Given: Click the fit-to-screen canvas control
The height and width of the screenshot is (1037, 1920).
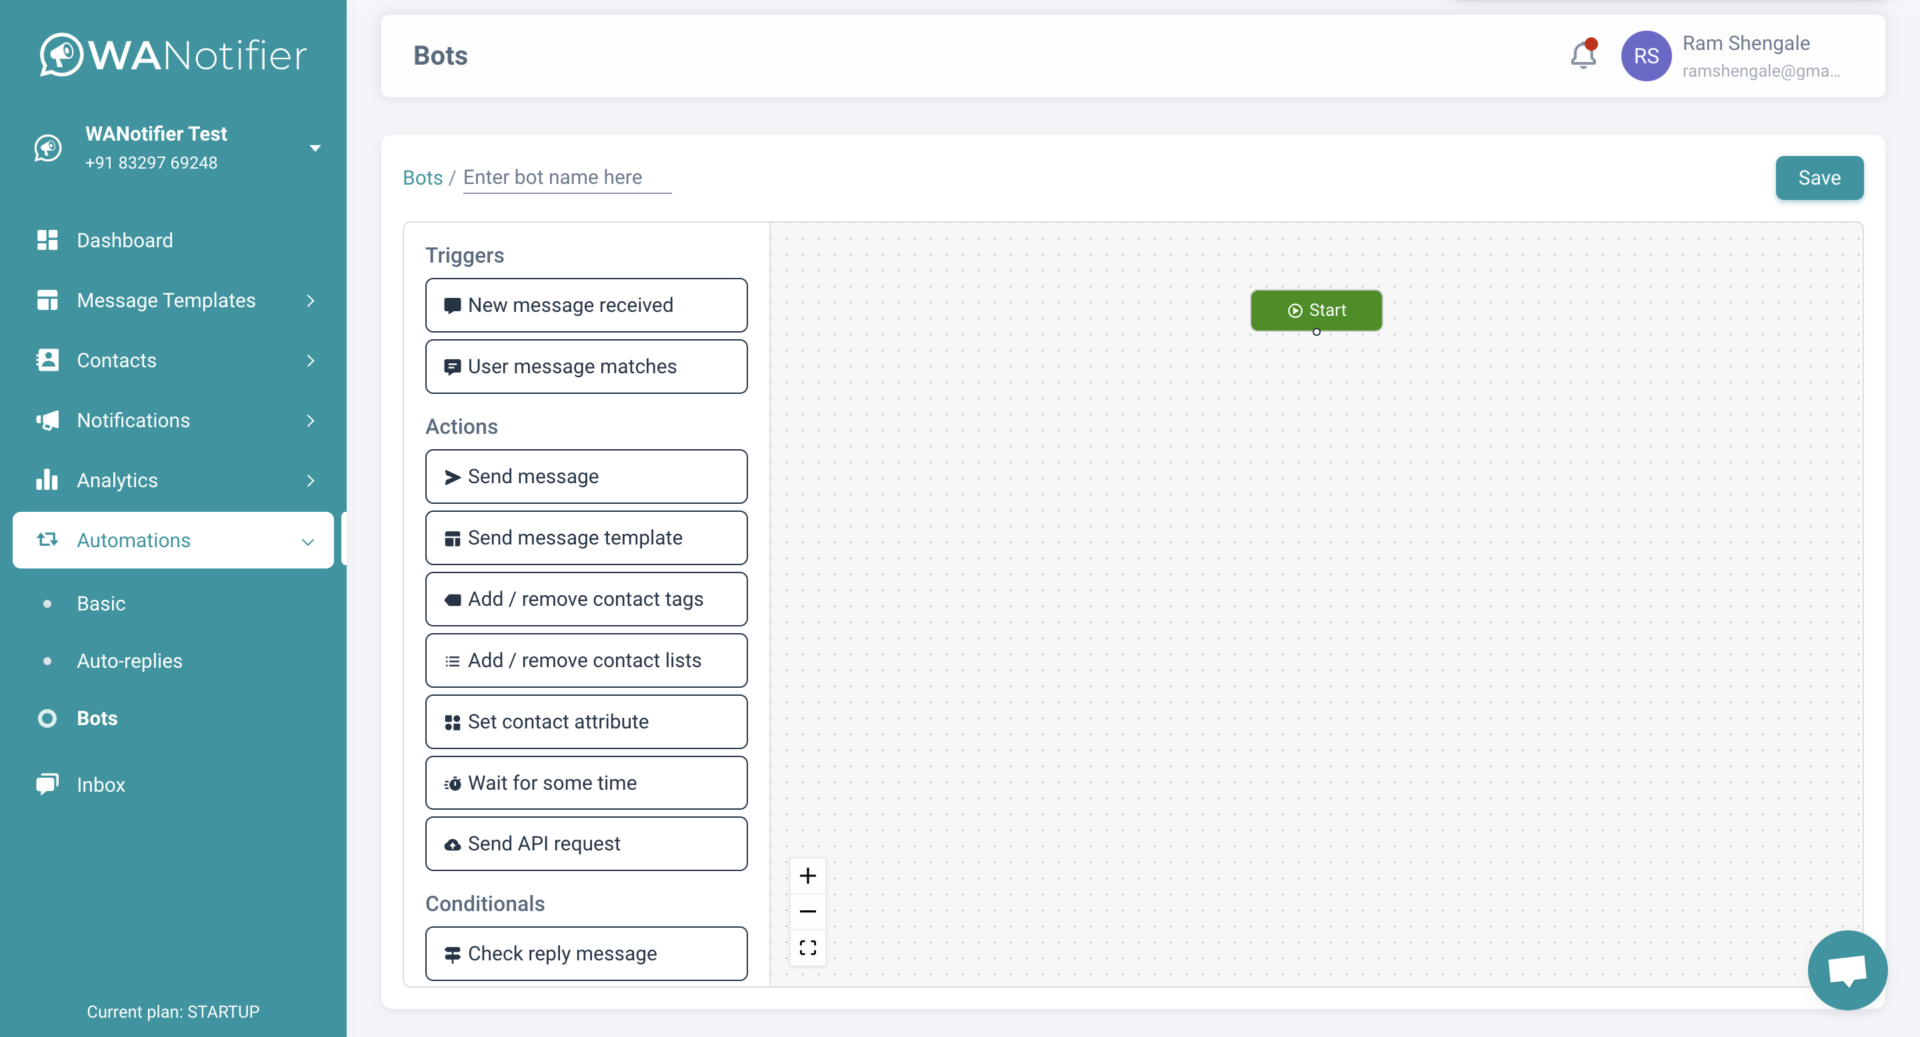Looking at the screenshot, I should click(808, 947).
